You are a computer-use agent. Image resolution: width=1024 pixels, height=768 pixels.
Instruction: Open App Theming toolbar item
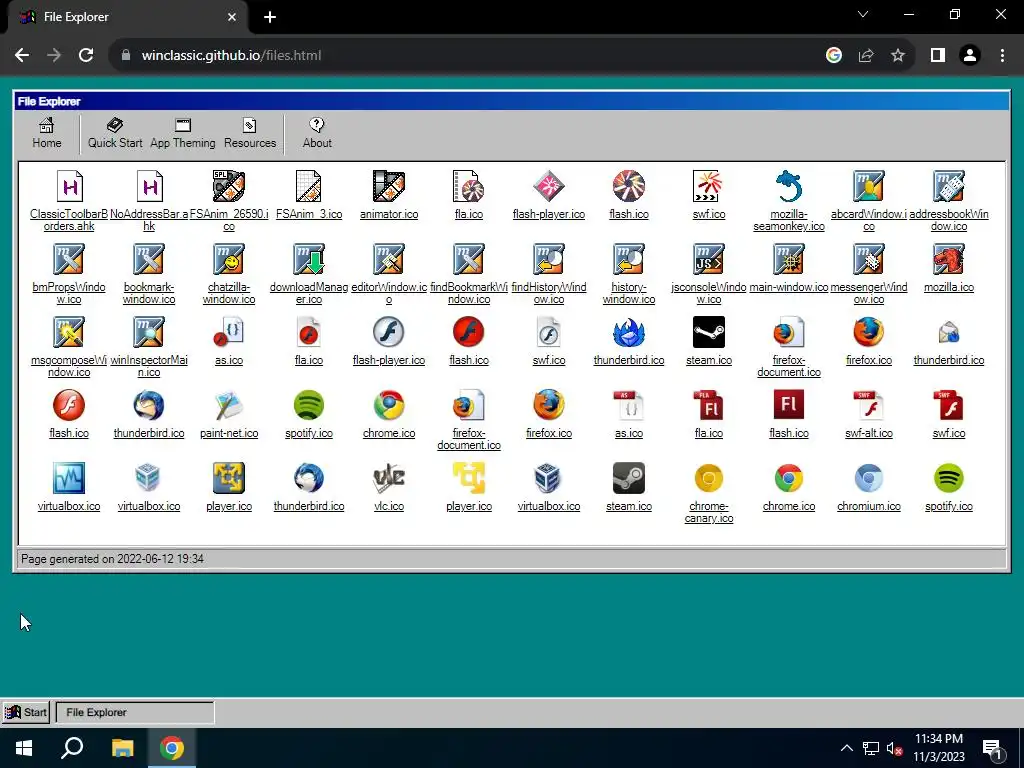point(183,134)
